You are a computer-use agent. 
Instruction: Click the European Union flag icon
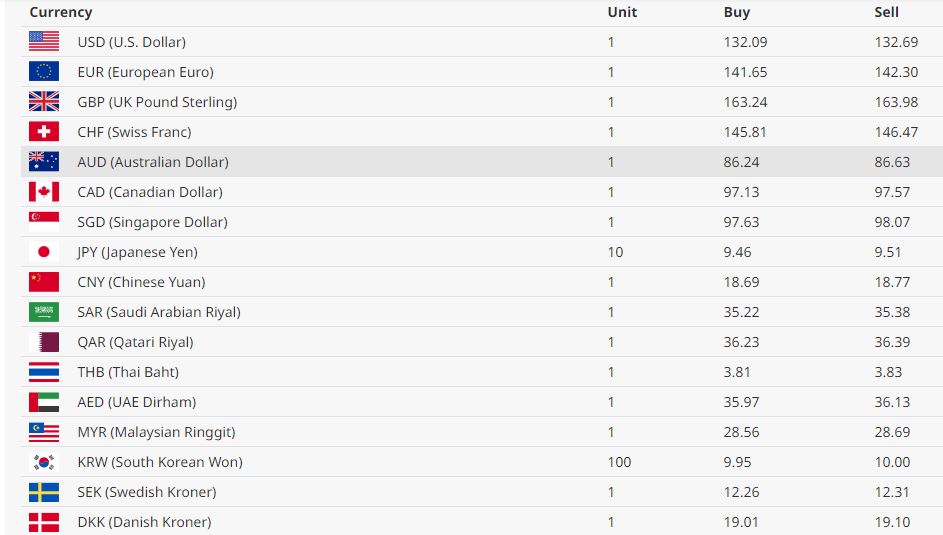tap(44, 72)
